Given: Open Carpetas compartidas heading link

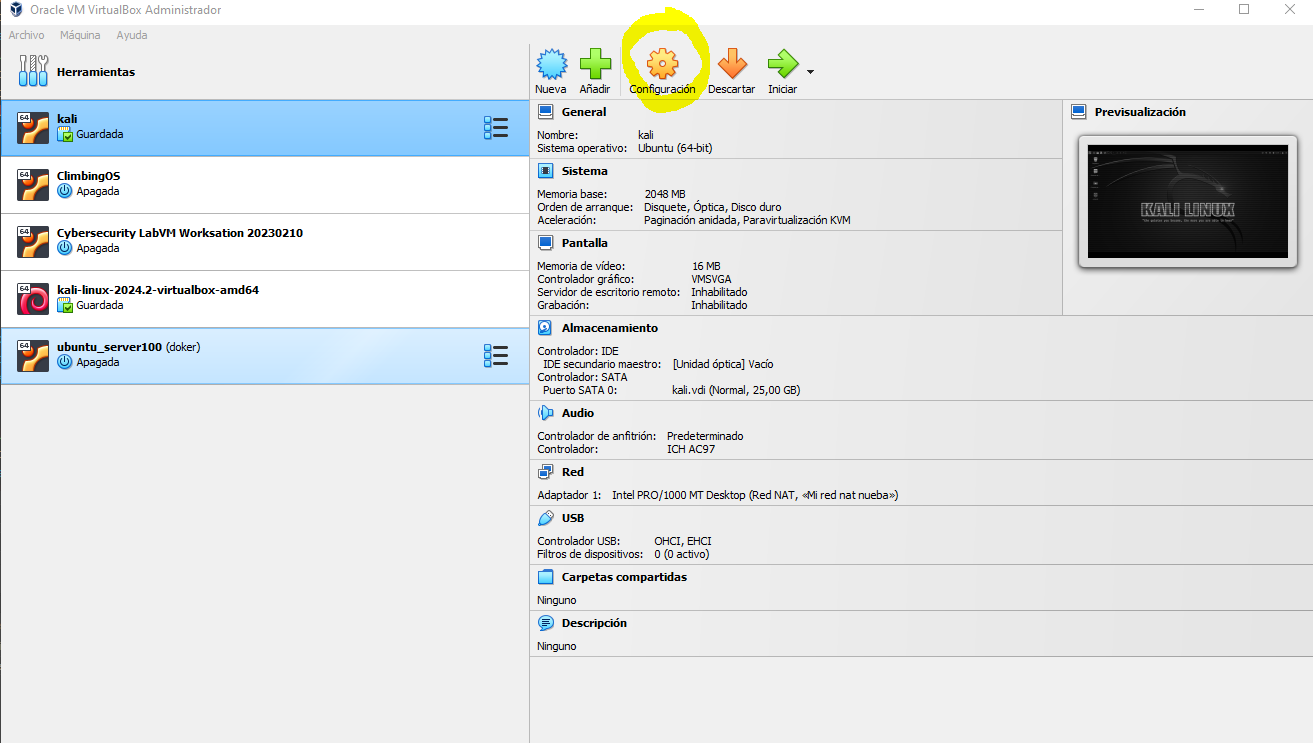Looking at the screenshot, I should [624, 577].
